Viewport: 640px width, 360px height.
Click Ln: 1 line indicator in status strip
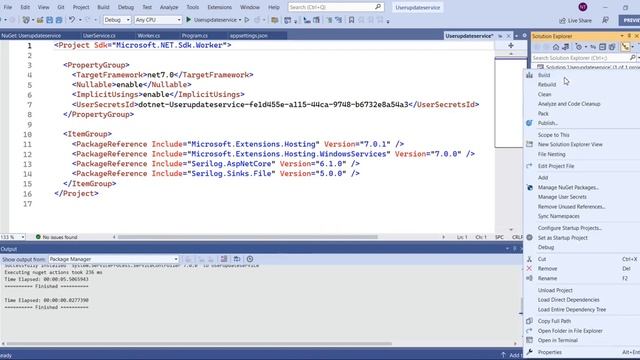[462, 237]
